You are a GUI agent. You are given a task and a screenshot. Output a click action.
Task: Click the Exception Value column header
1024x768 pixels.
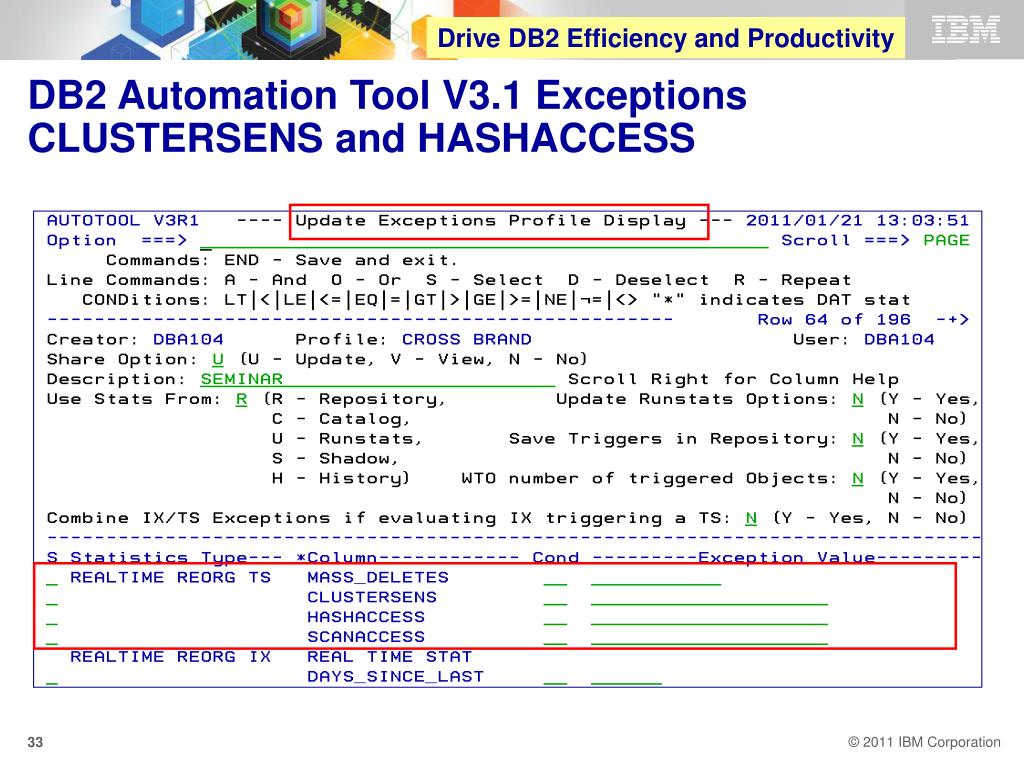point(786,558)
